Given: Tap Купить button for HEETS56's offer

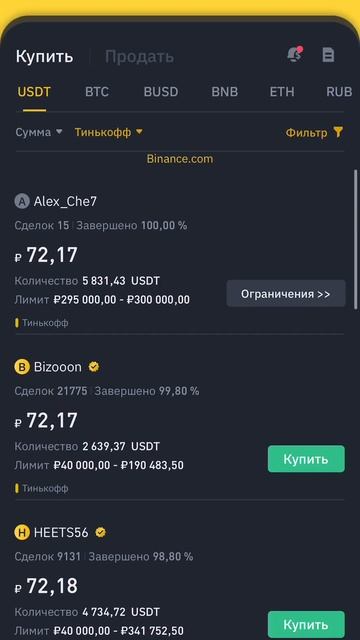Looking at the screenshot, I should click(x=306, y=624).
